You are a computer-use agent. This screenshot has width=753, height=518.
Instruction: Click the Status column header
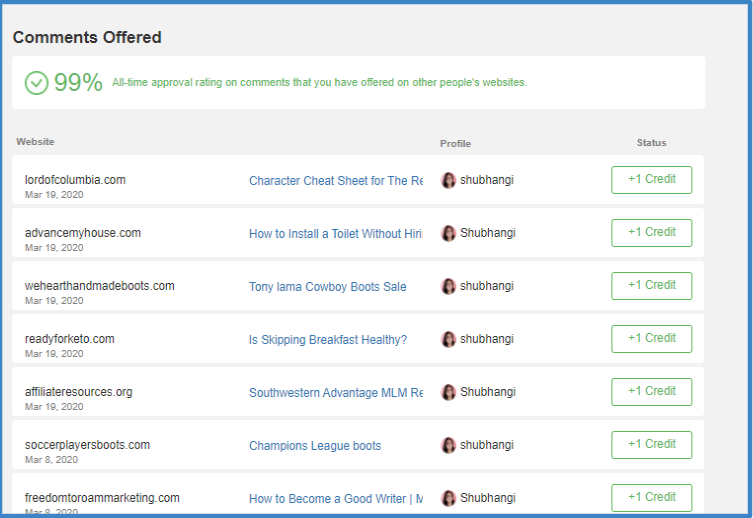point(651,143)
